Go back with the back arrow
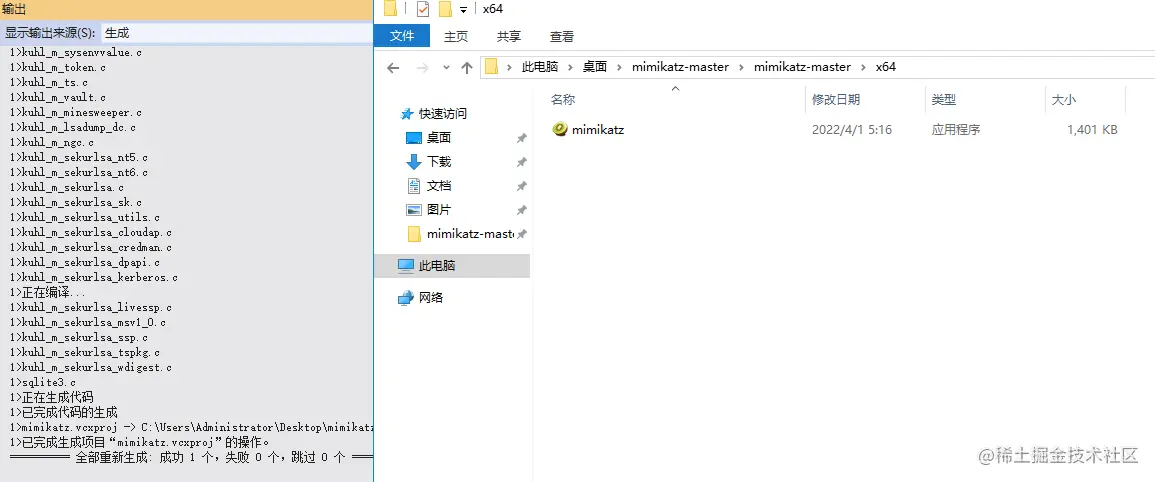Screen dimensions: 1155x482 pos(393,67)
